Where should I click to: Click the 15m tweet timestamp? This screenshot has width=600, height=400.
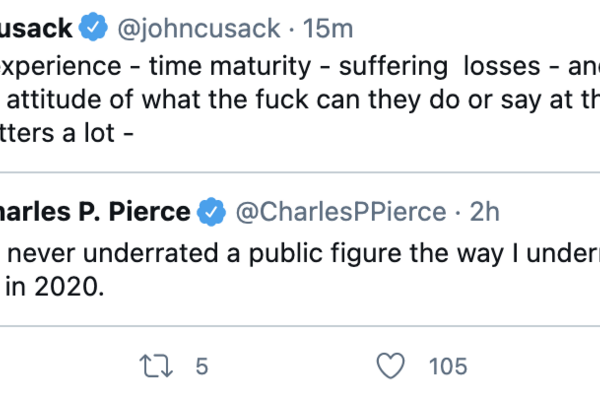(x=321, y=30)
